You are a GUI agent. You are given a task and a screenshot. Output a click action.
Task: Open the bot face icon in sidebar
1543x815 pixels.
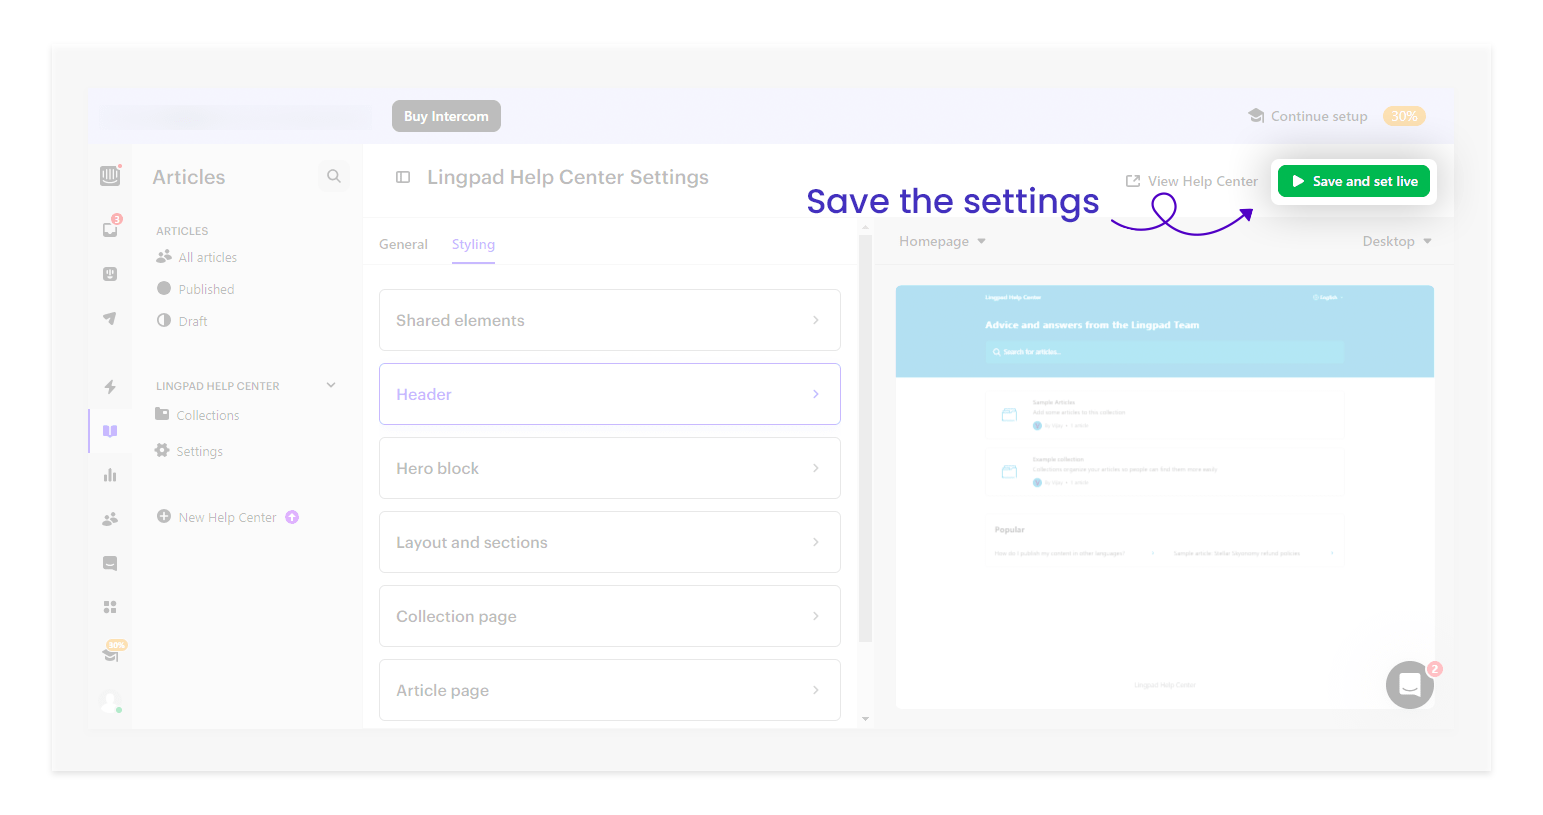point(110,274)
